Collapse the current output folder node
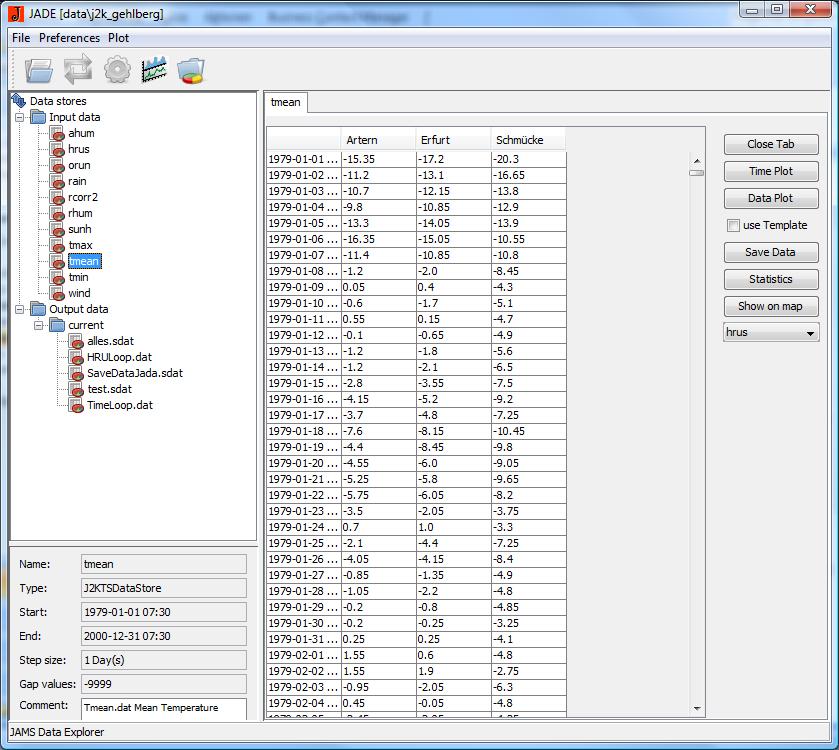Image resolution: width=839 pixels, height=750 pixels. pyautogui.click(x=38, y=325)
